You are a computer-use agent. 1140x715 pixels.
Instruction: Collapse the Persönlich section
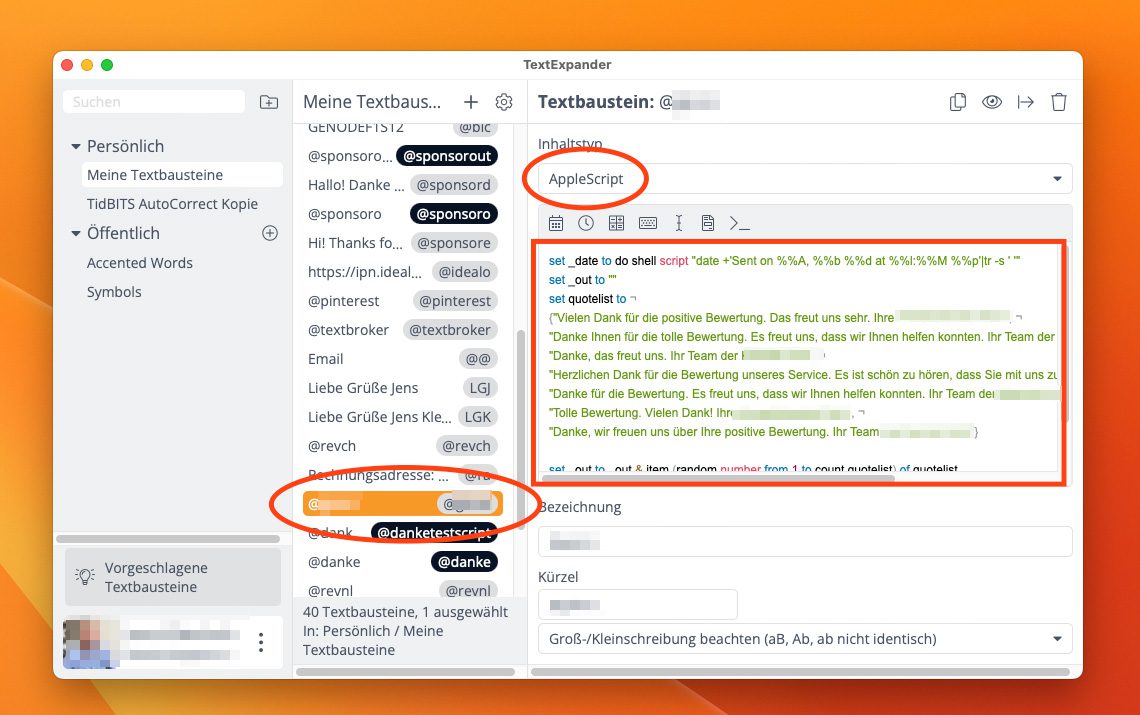click(x=77, y=145)
